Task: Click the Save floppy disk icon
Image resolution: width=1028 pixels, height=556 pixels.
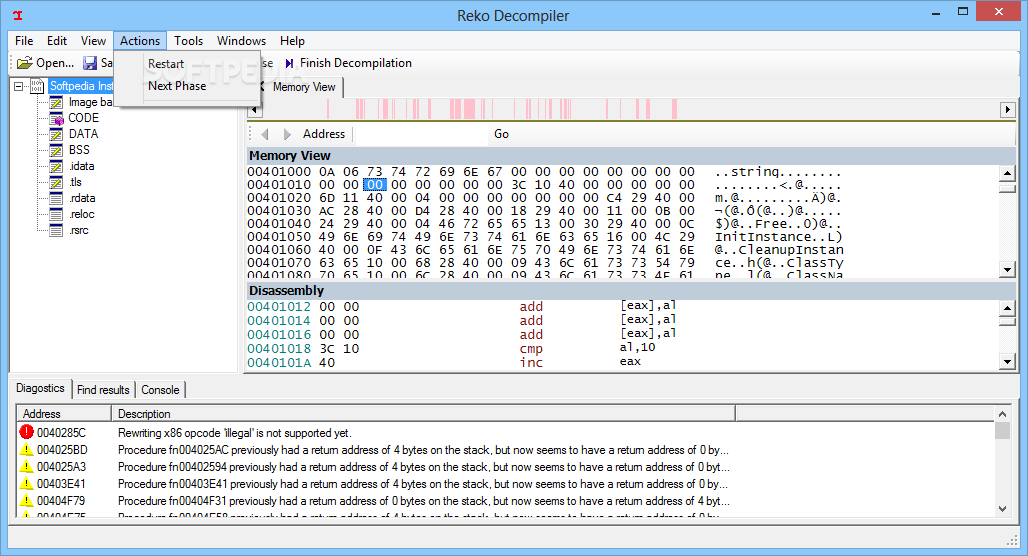Action: (90, 63)
